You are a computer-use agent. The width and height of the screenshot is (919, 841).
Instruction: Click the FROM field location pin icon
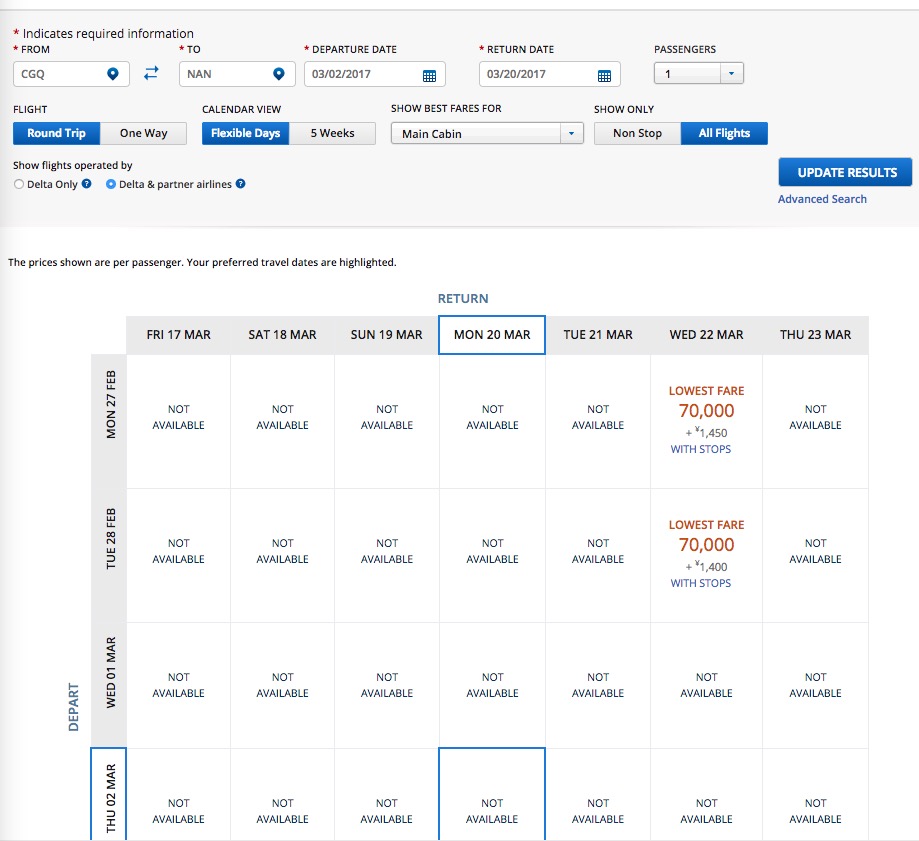tap(113, 75)
